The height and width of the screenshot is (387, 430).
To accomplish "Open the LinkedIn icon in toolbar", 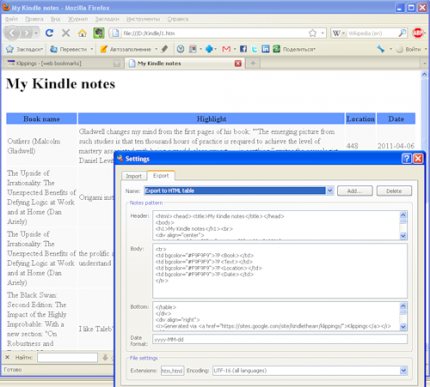I will pos(265,49).
